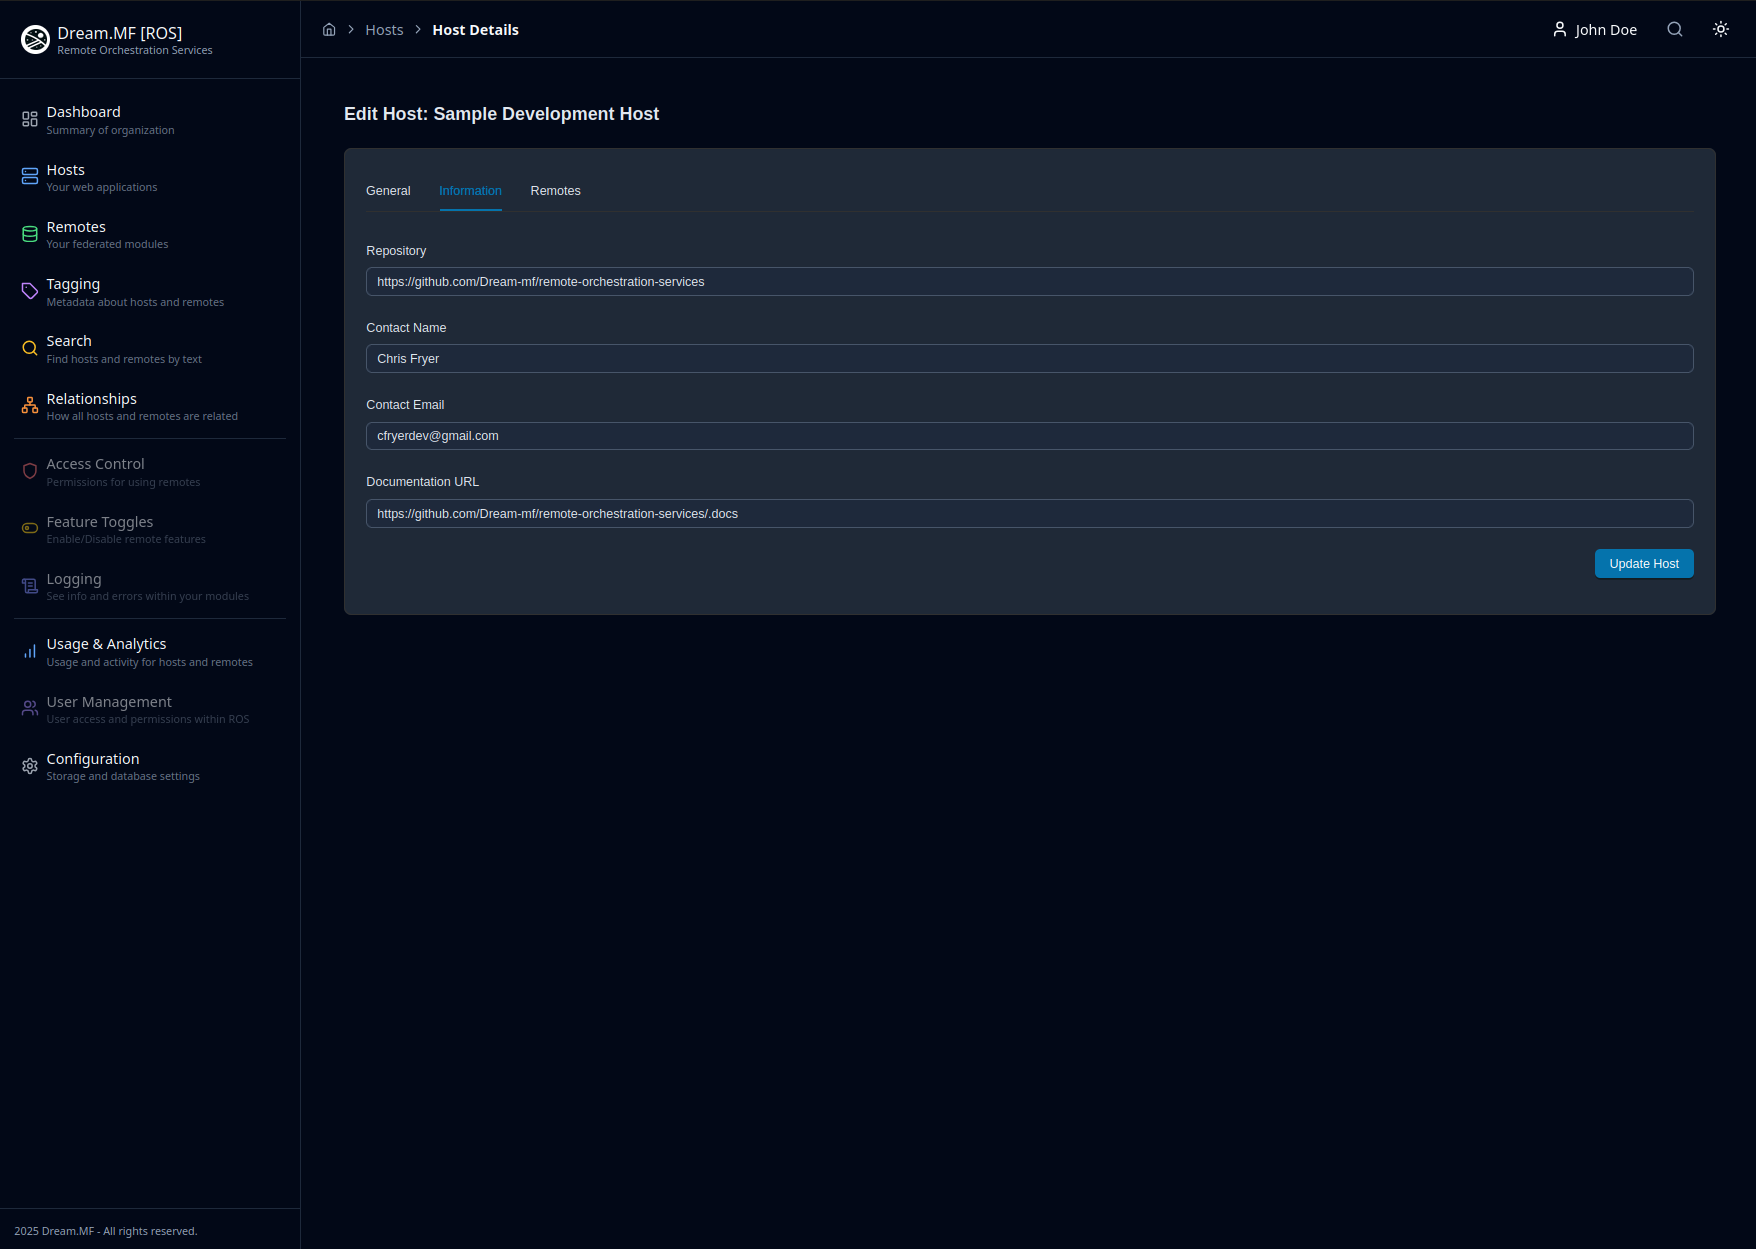Click Dream.MF [ROS] title text

click(x=120, y=33)
